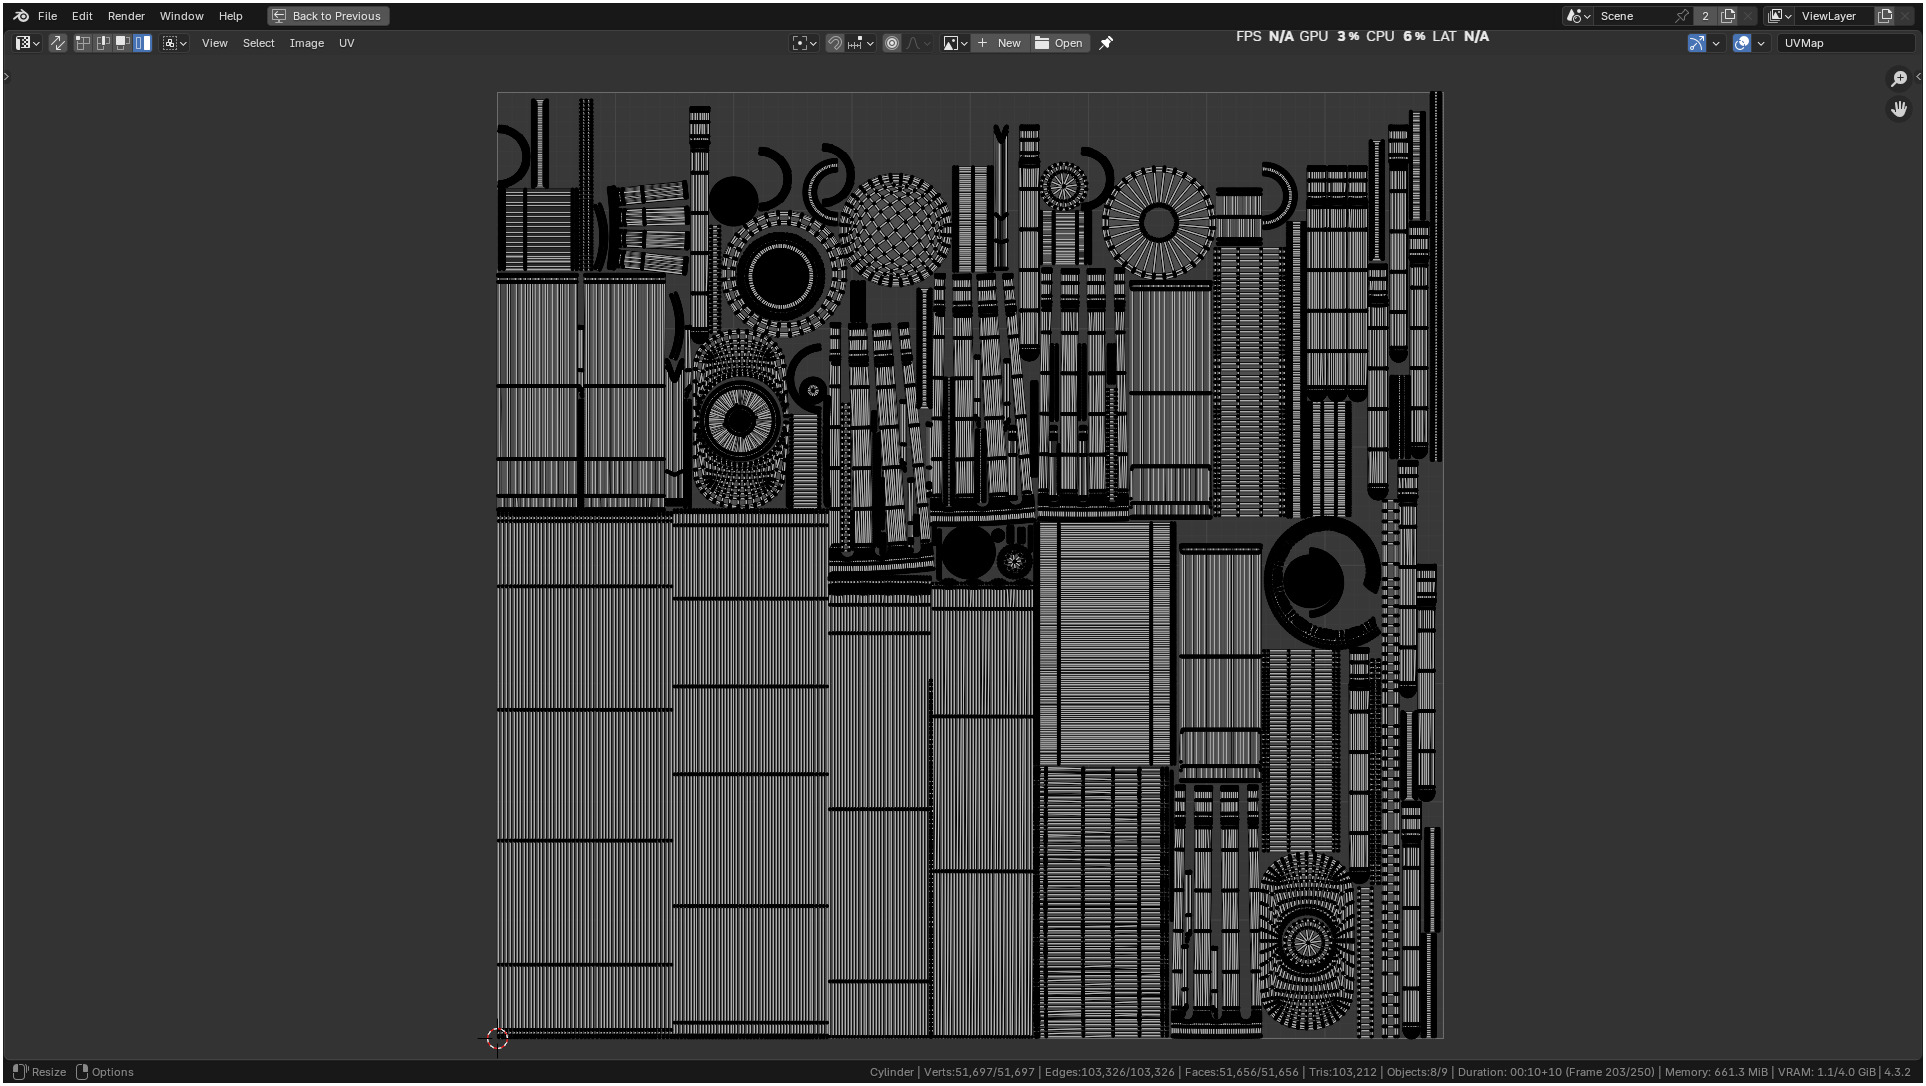1926x1086 pixels.
Task: Open the sticky selection mode dropdown
Action: pos(175,43)
